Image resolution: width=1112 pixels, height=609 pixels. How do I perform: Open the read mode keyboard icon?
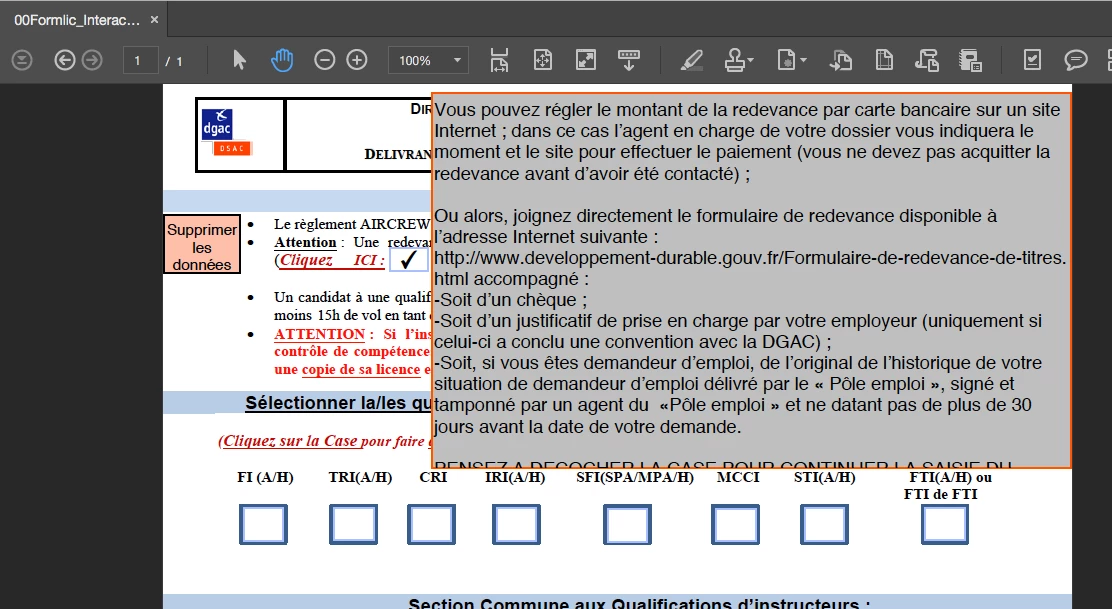tap(628, 60)
